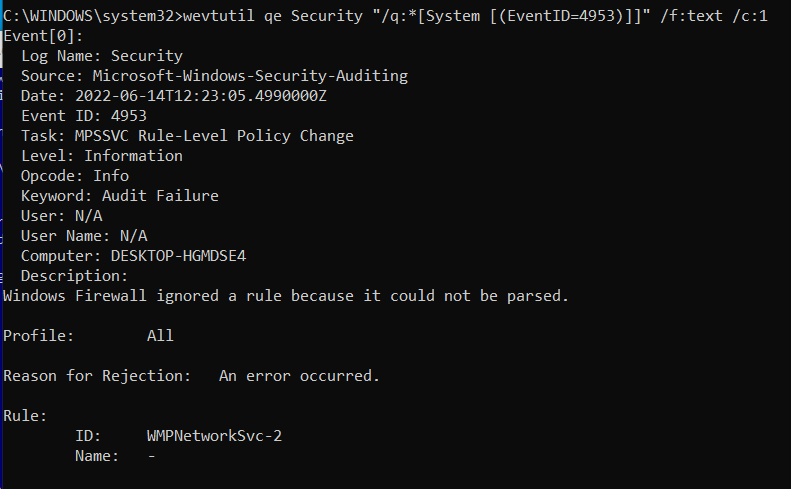Click the Microsoft-Windows-Security-Auditing source text
The width and height of the screenshot is (791, 489).
[250, 76]
